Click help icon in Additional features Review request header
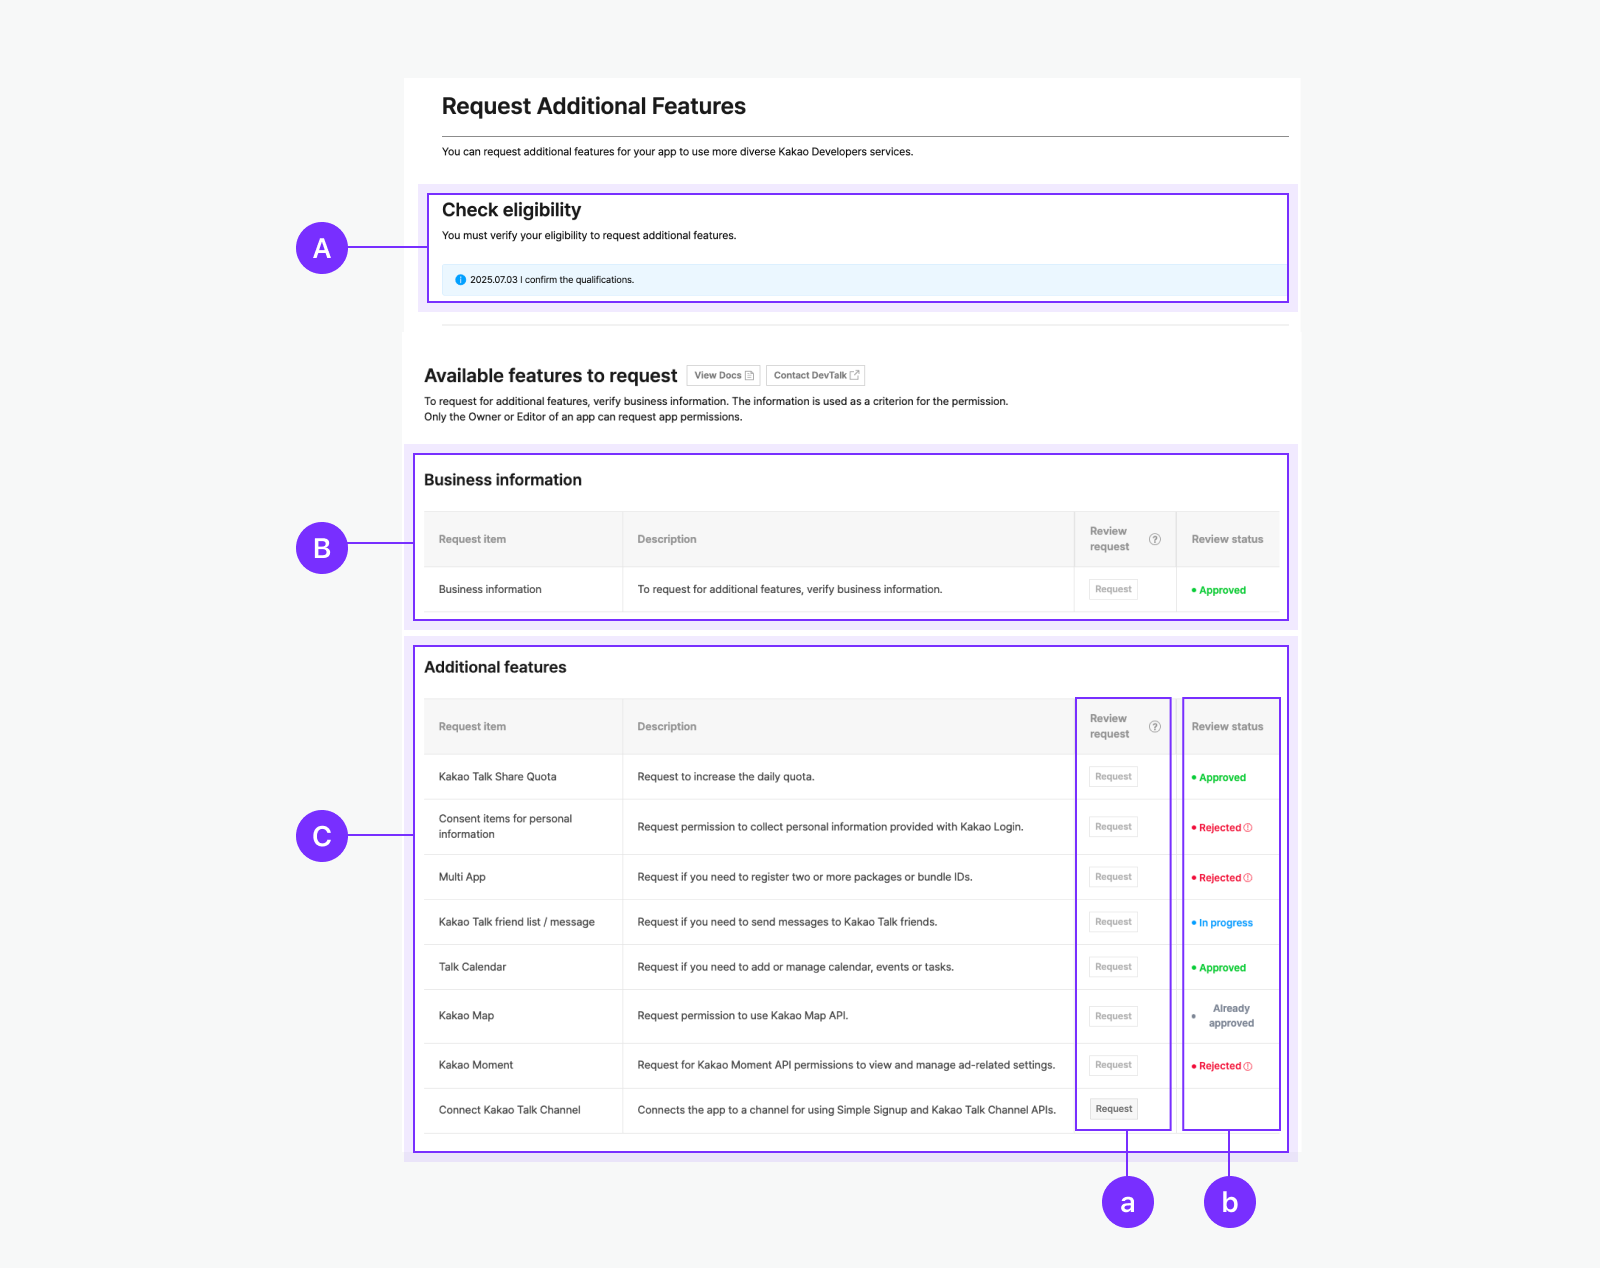Screen dimensions: 1600x1268 tap(1155, 727)
